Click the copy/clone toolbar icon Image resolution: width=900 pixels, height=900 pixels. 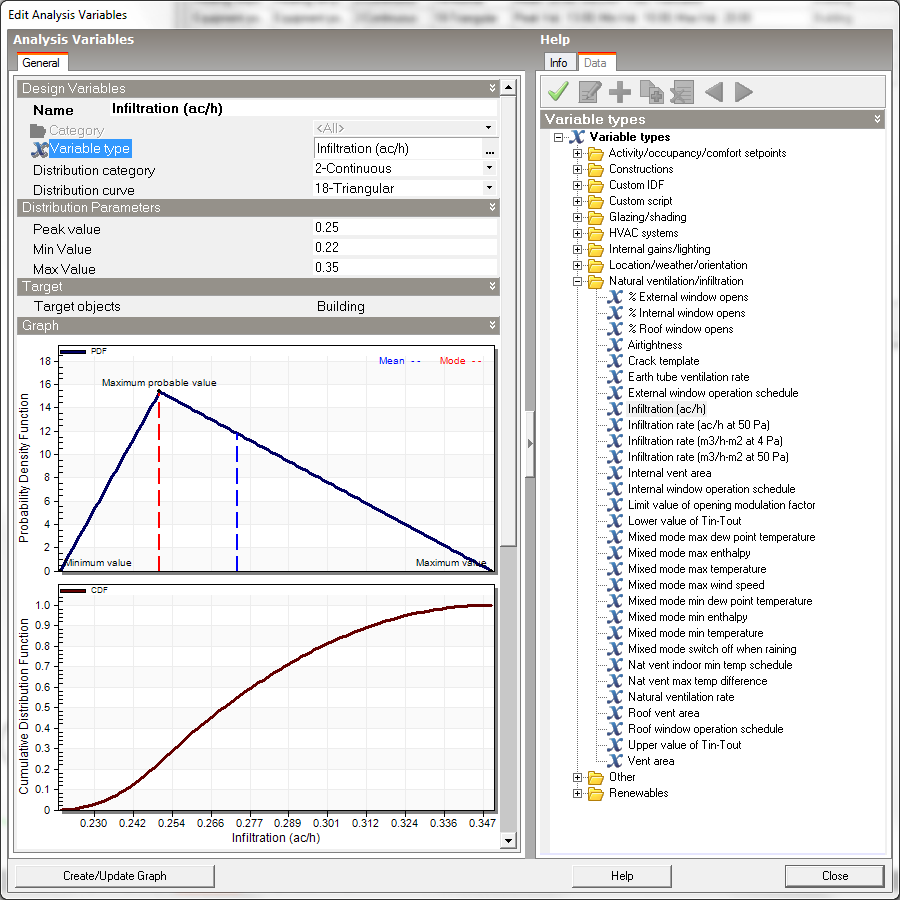pyautogui.click(x=651, y=92)
